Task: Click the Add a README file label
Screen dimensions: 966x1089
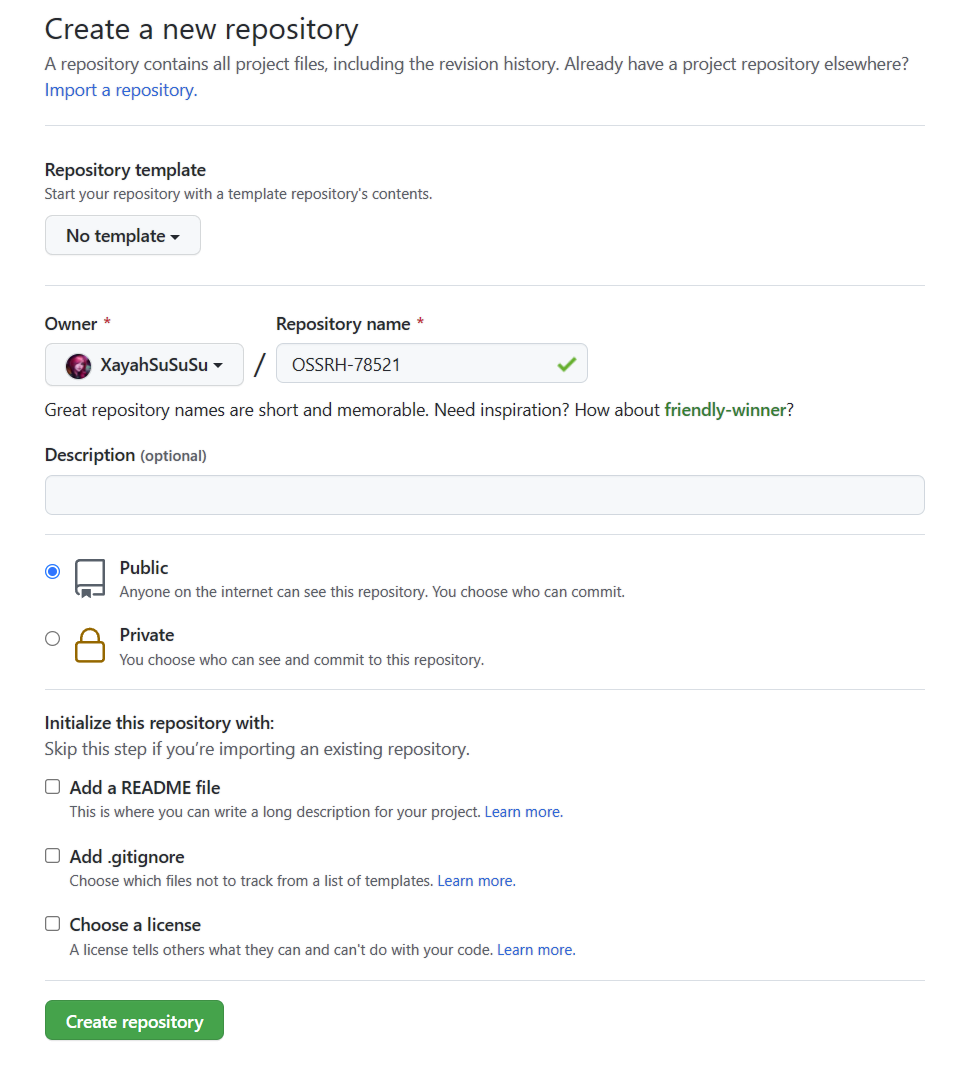Action: pos(145,788)
